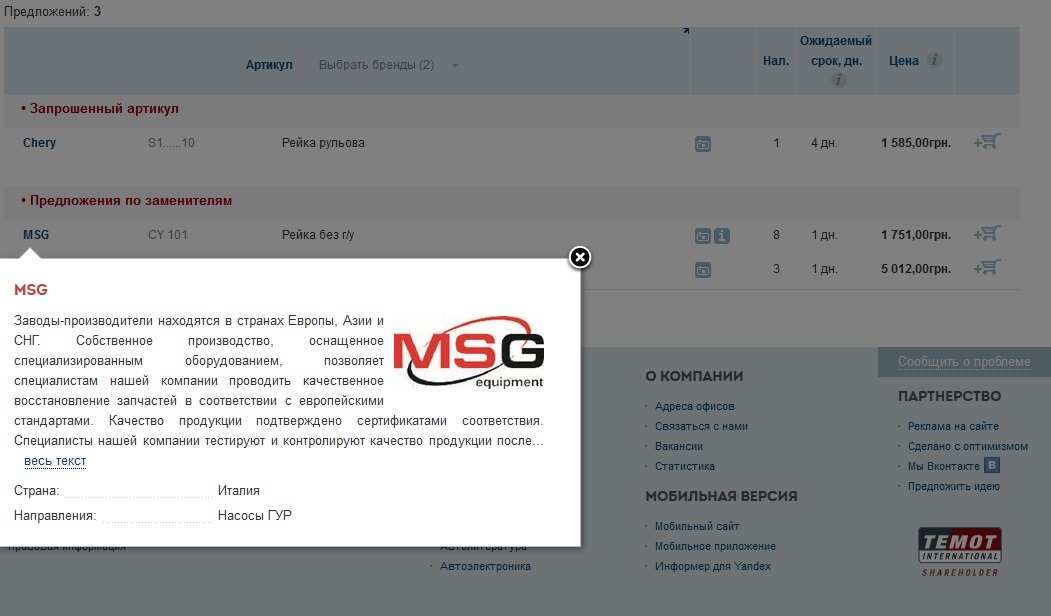Viewport: 1051px width, 616px height.
Task: Open info icon in MSG CY 101 row
Action: (722, 236)
